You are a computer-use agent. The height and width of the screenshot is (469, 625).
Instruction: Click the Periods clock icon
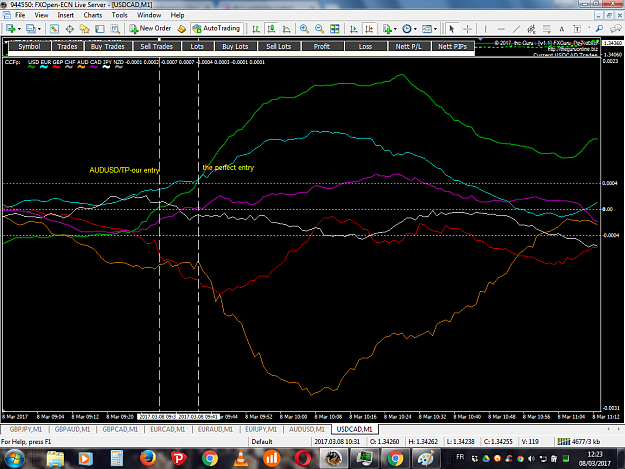tap(407, 29)
